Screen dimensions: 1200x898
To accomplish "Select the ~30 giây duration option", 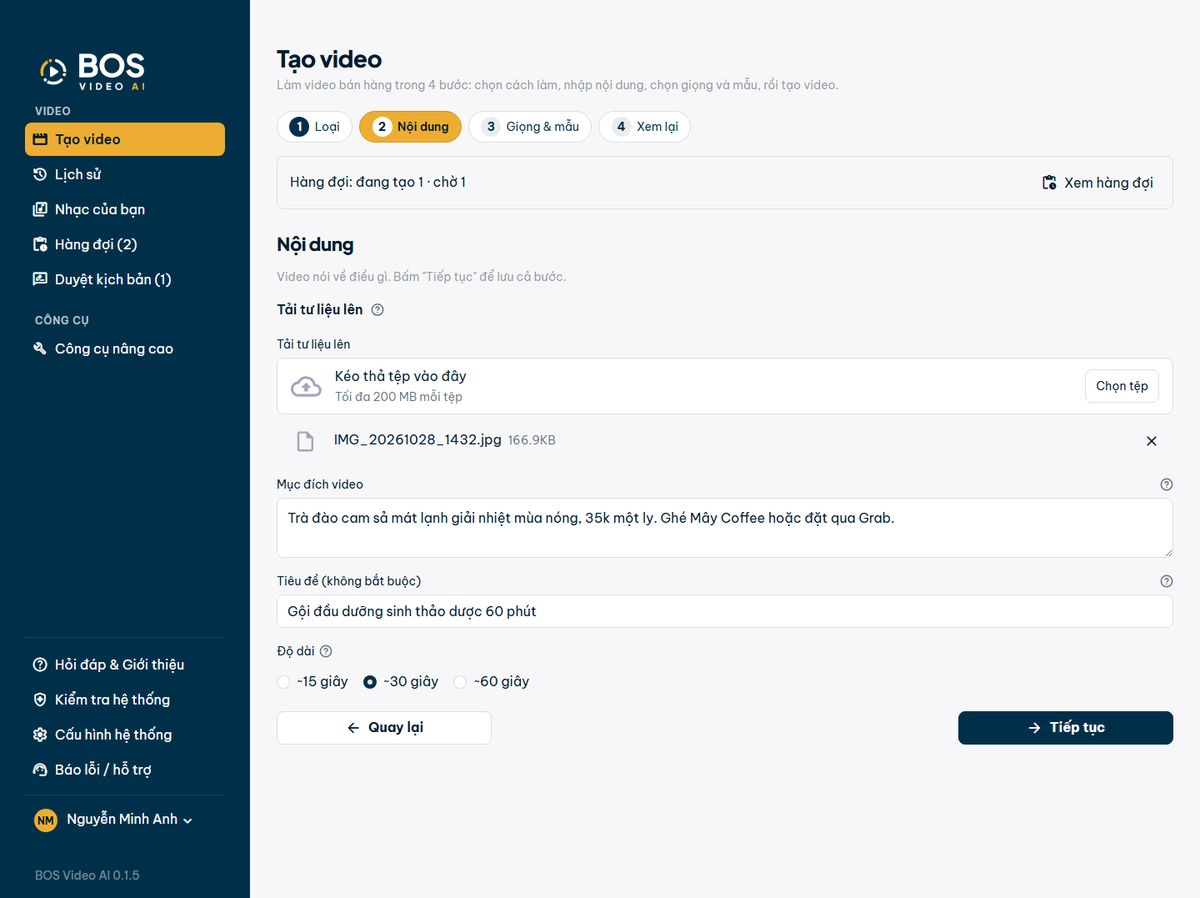I will pos(401,682).
